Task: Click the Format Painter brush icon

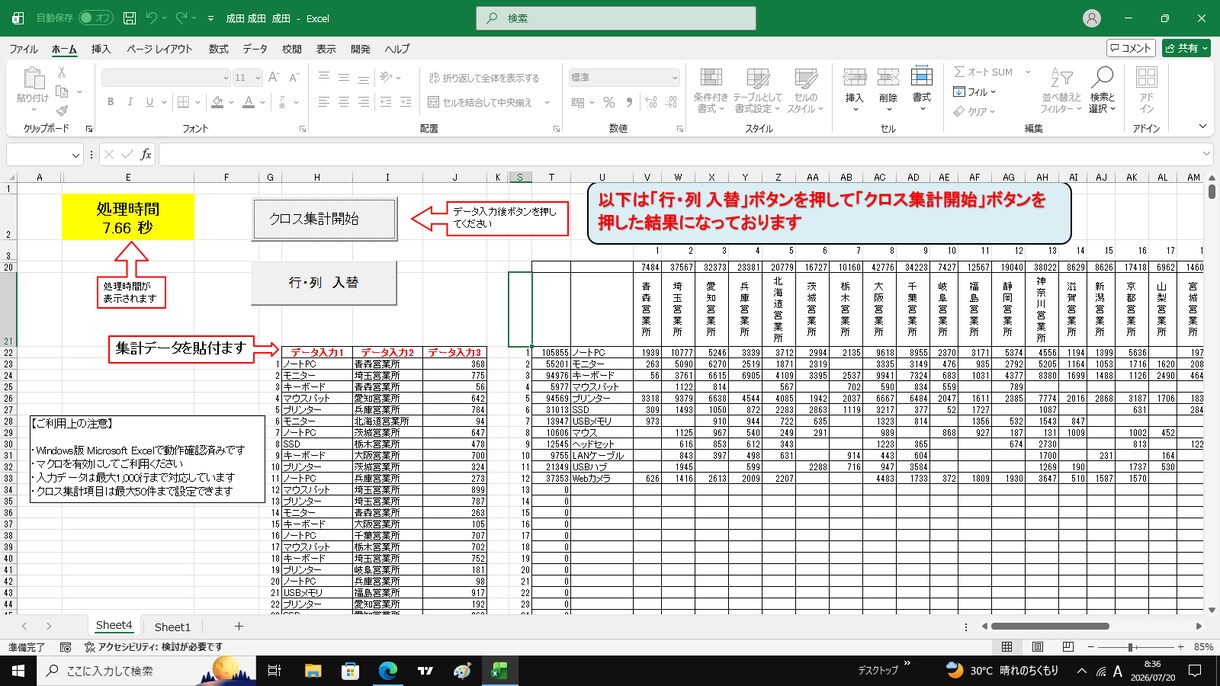Action: pyautogui.click(x=62, y=110)
